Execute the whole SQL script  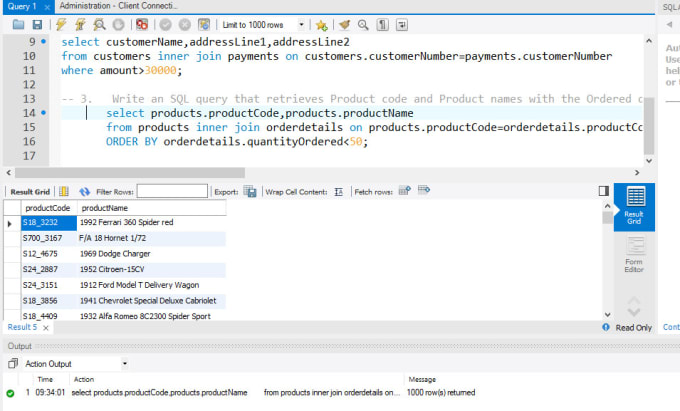point(61,25)
